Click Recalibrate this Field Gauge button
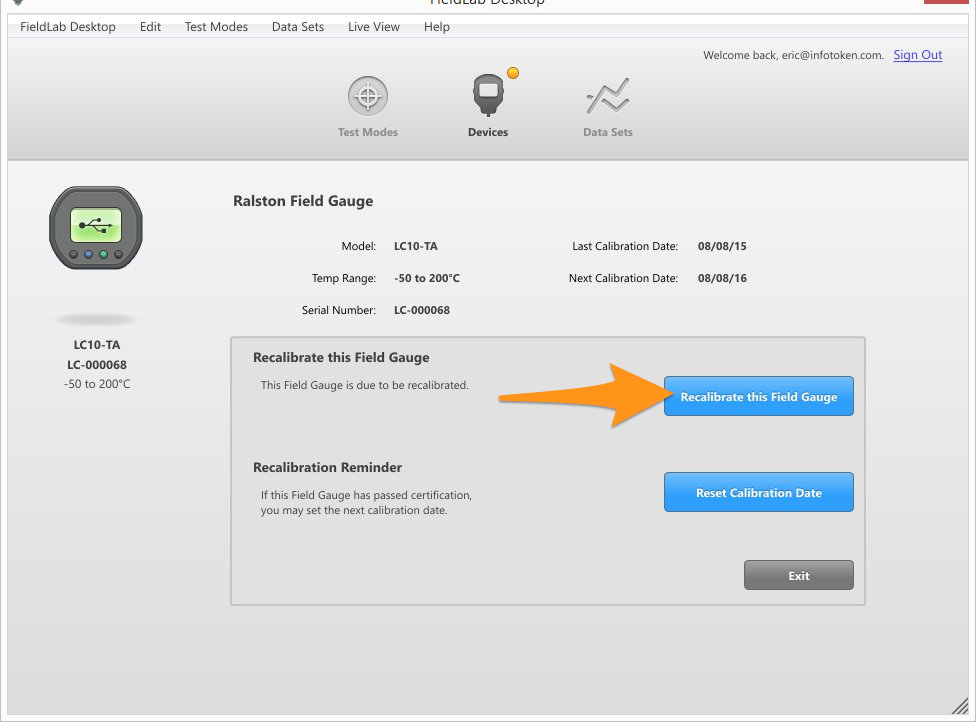 pos(759,396)
